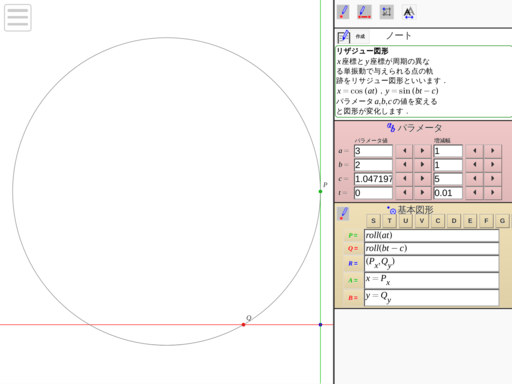The height and width of the screenshot is (384, 512).
Task: Click the font size adjustment icon
Action: coord(409,13)
